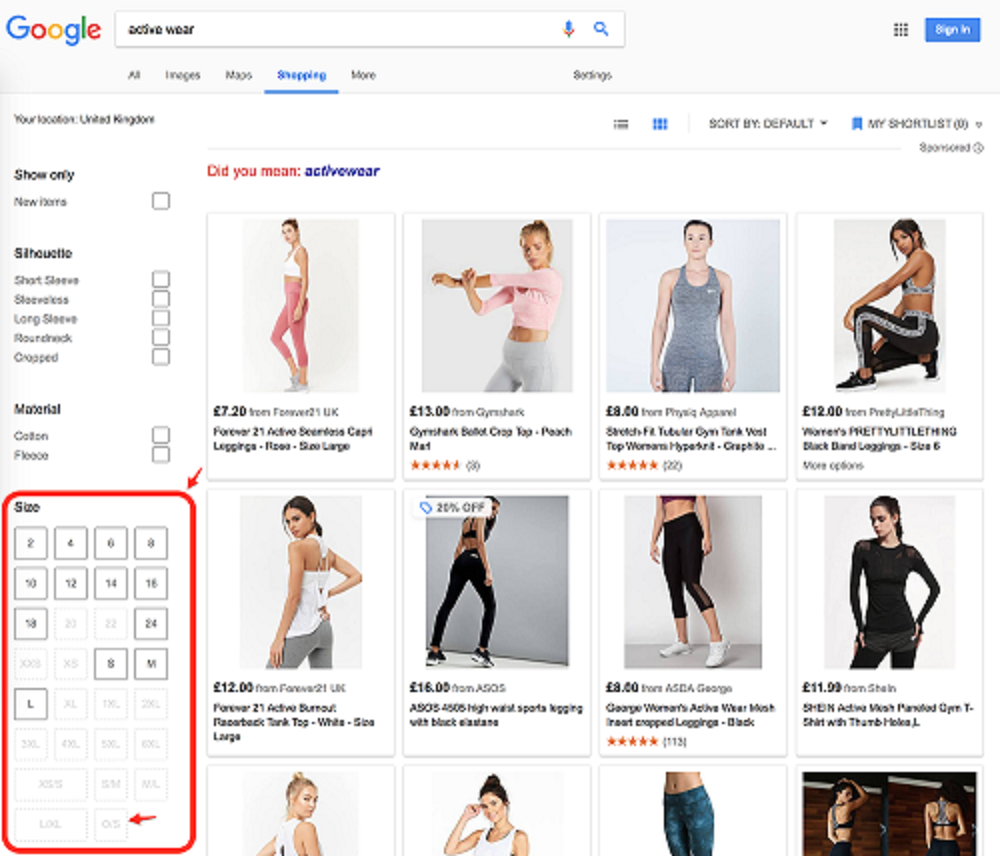Open the More search tab menu
This screenshot has width=1000, height=856.
point(363,75)
